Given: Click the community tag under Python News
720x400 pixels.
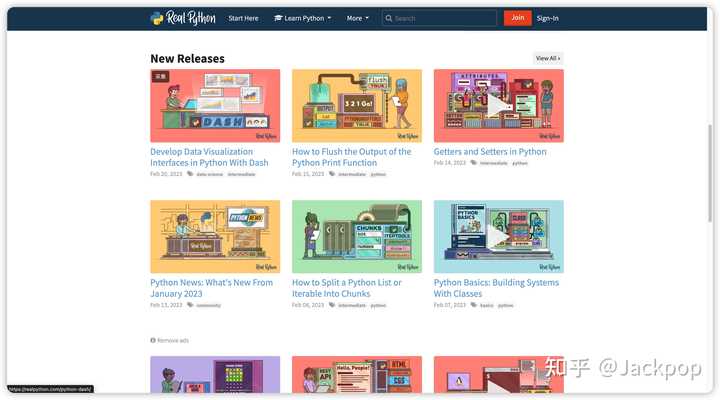Looking at the screenshot, I should (208, 305).
